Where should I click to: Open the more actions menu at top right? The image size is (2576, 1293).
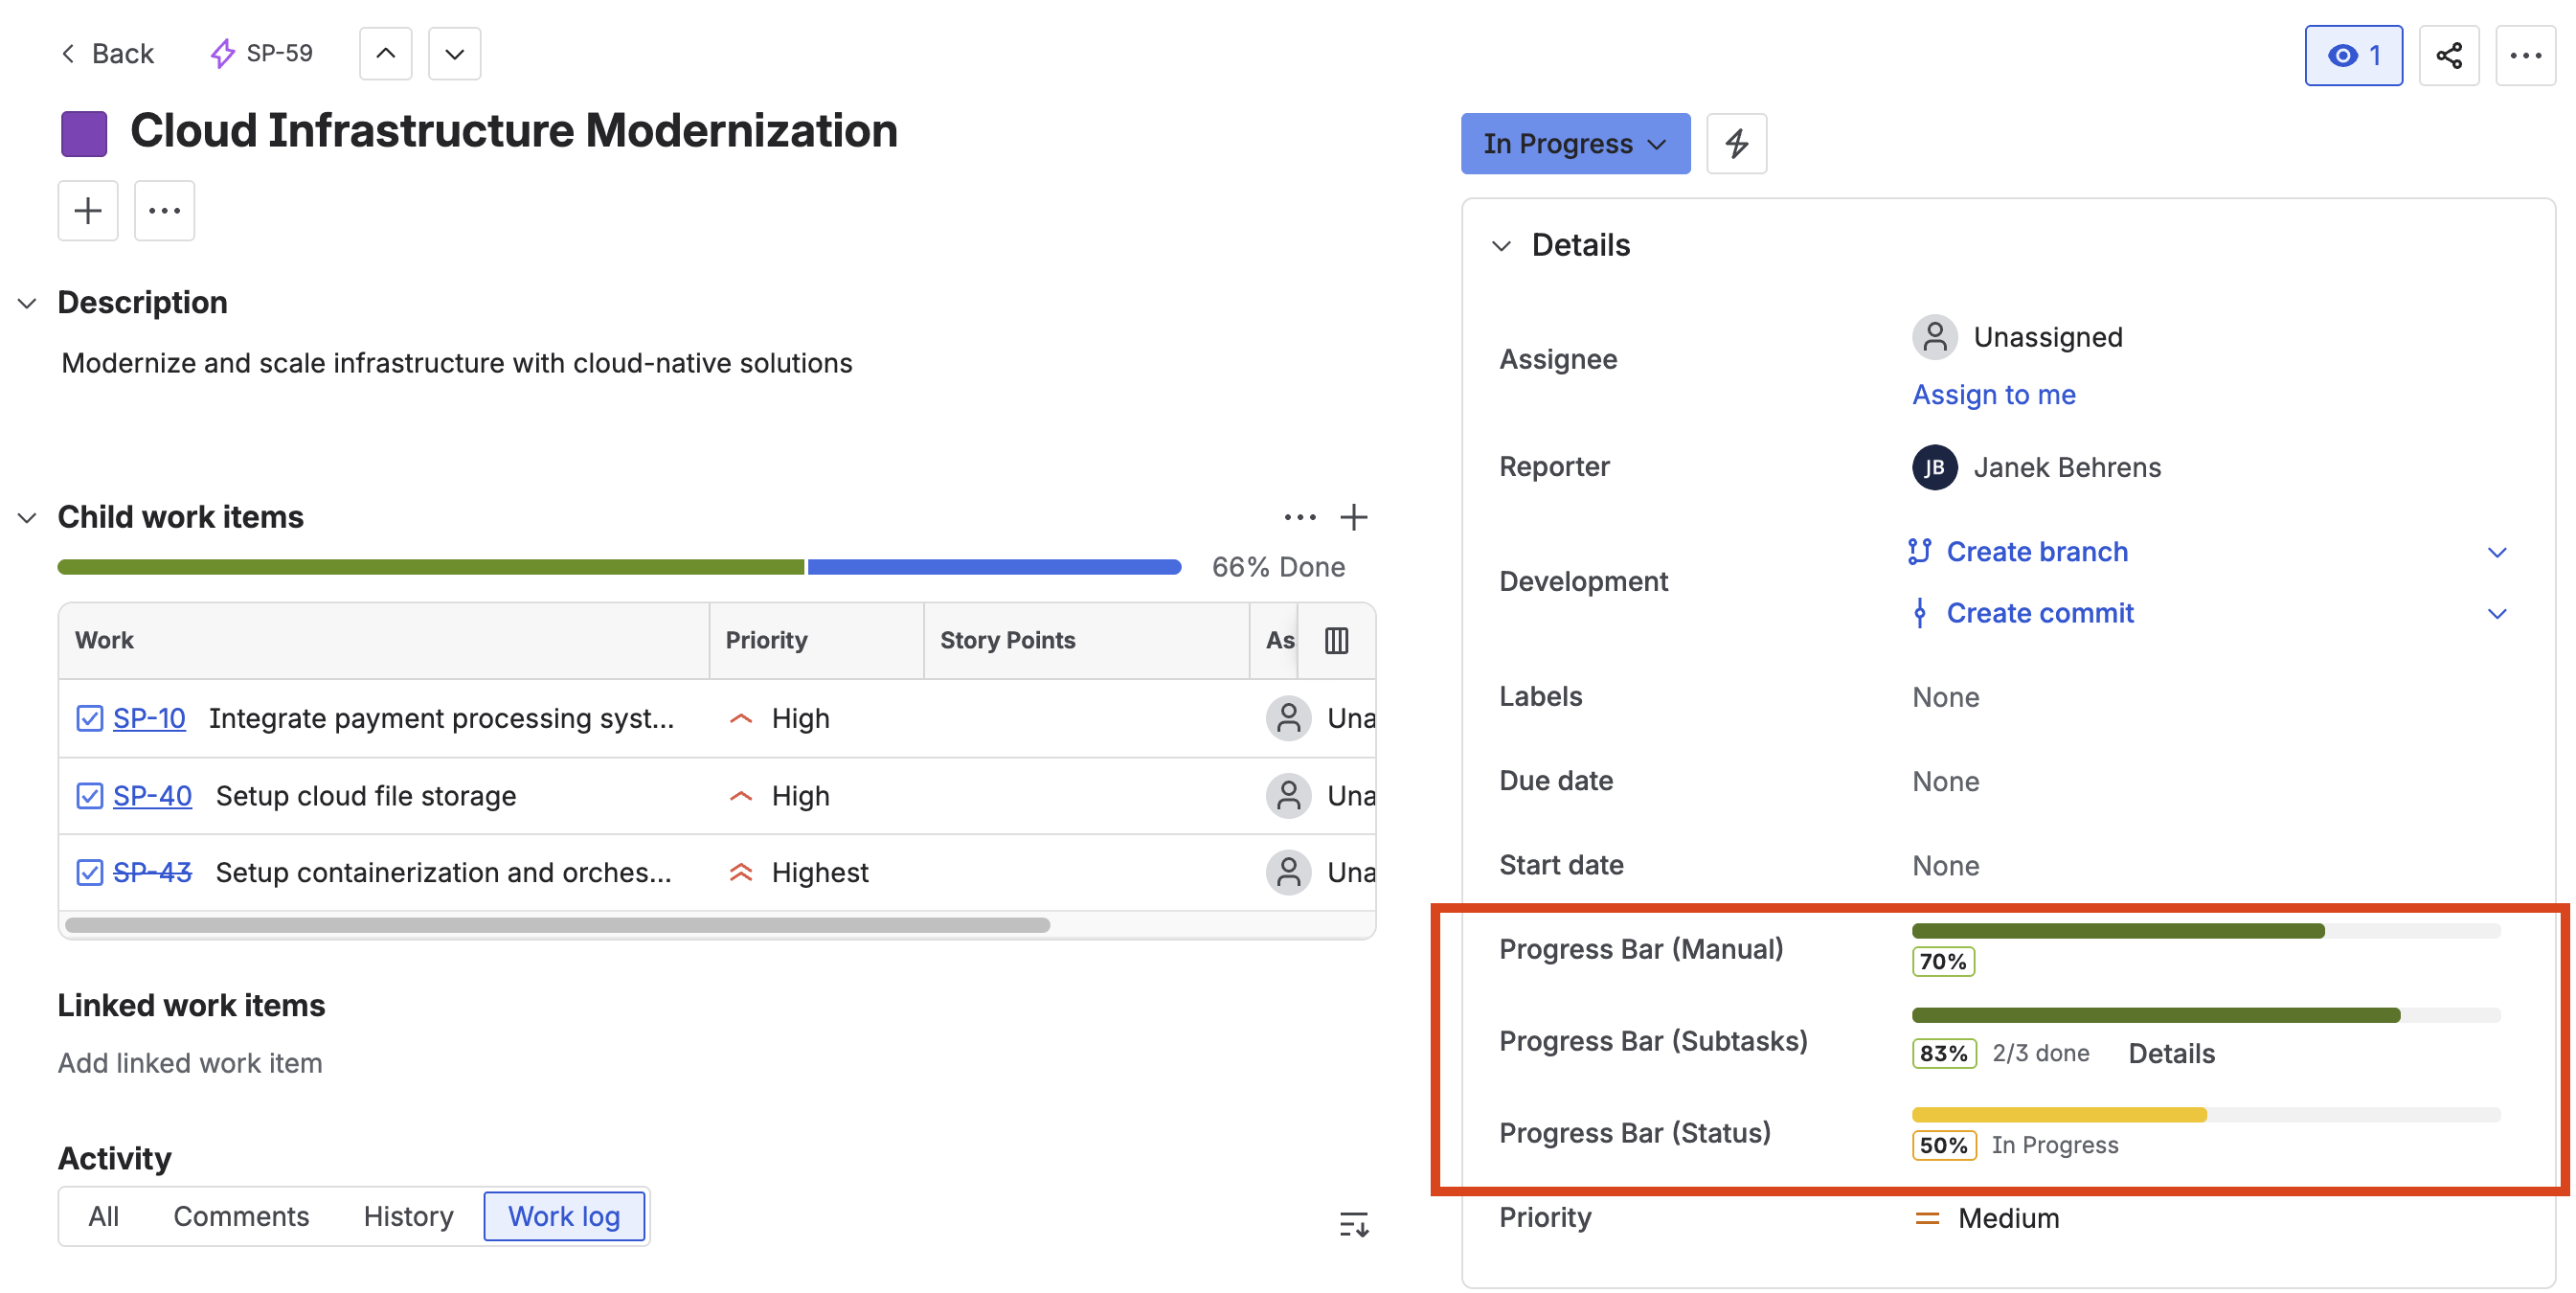pos(2526,55)
